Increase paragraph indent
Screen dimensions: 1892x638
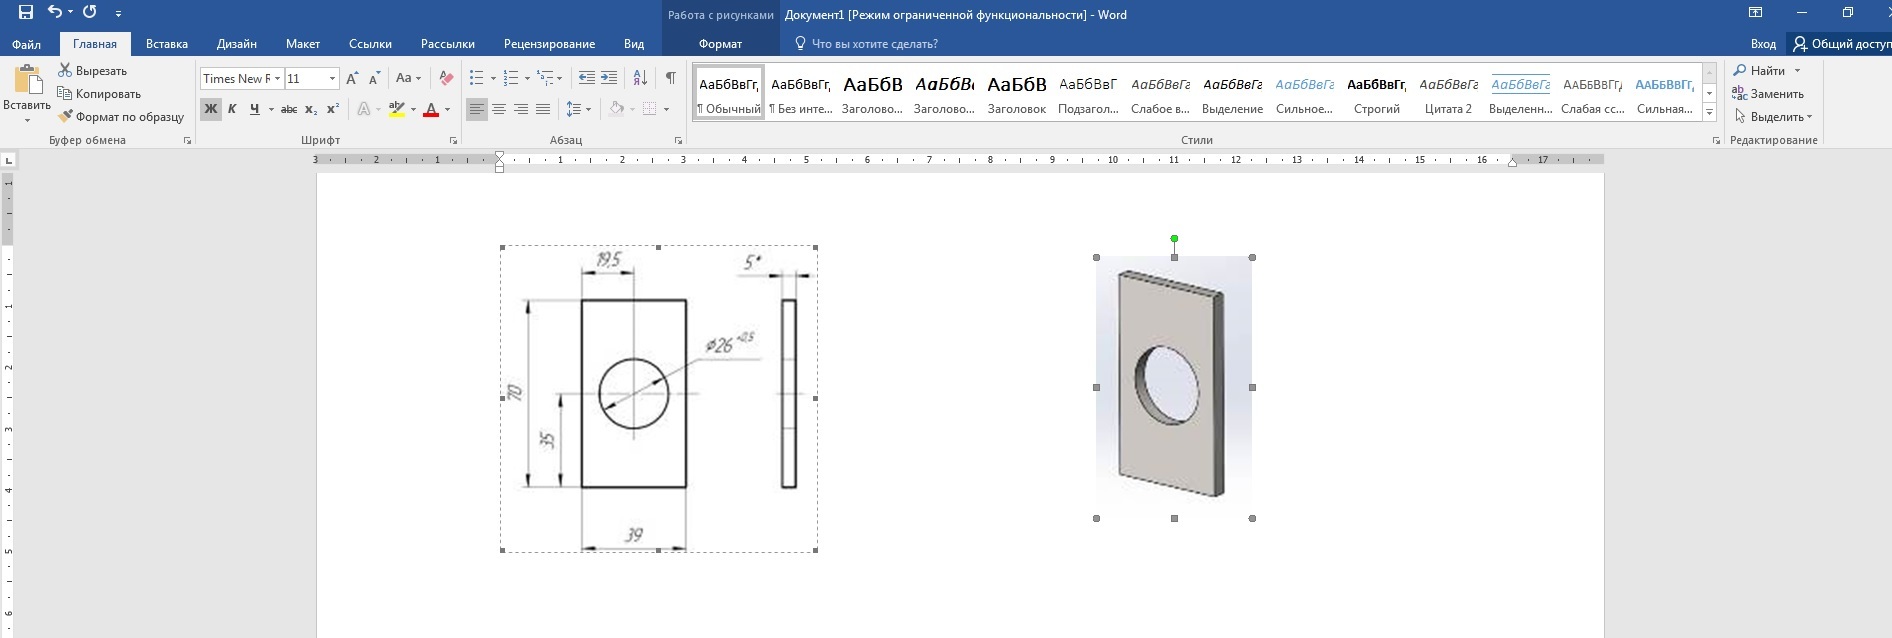click(x=609, y=78)
